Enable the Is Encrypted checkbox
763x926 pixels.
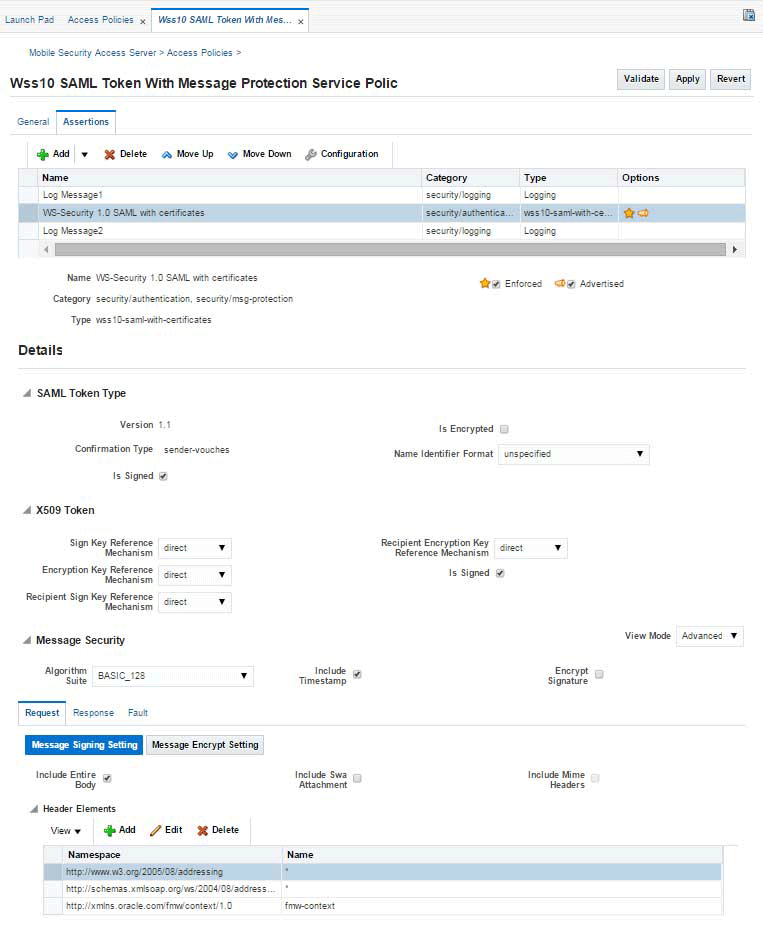tap(504, 429)
